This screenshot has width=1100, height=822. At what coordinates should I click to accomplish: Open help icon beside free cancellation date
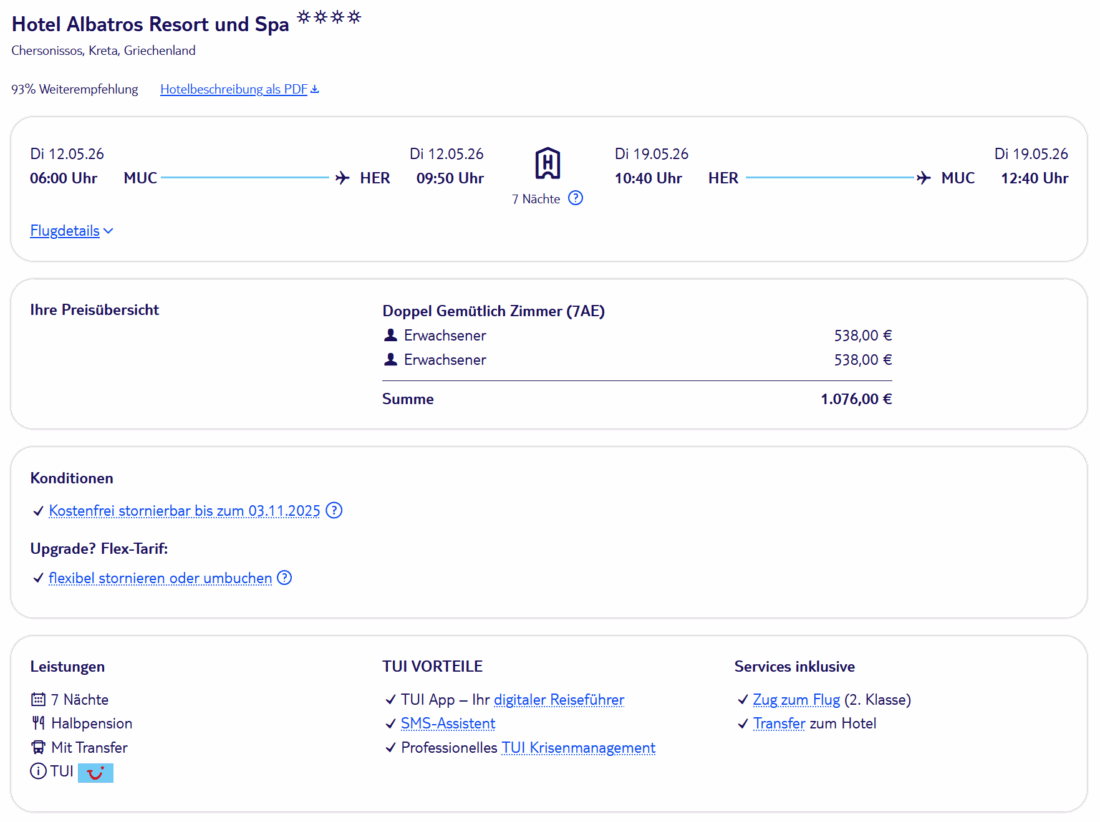[x=334, y=510]
